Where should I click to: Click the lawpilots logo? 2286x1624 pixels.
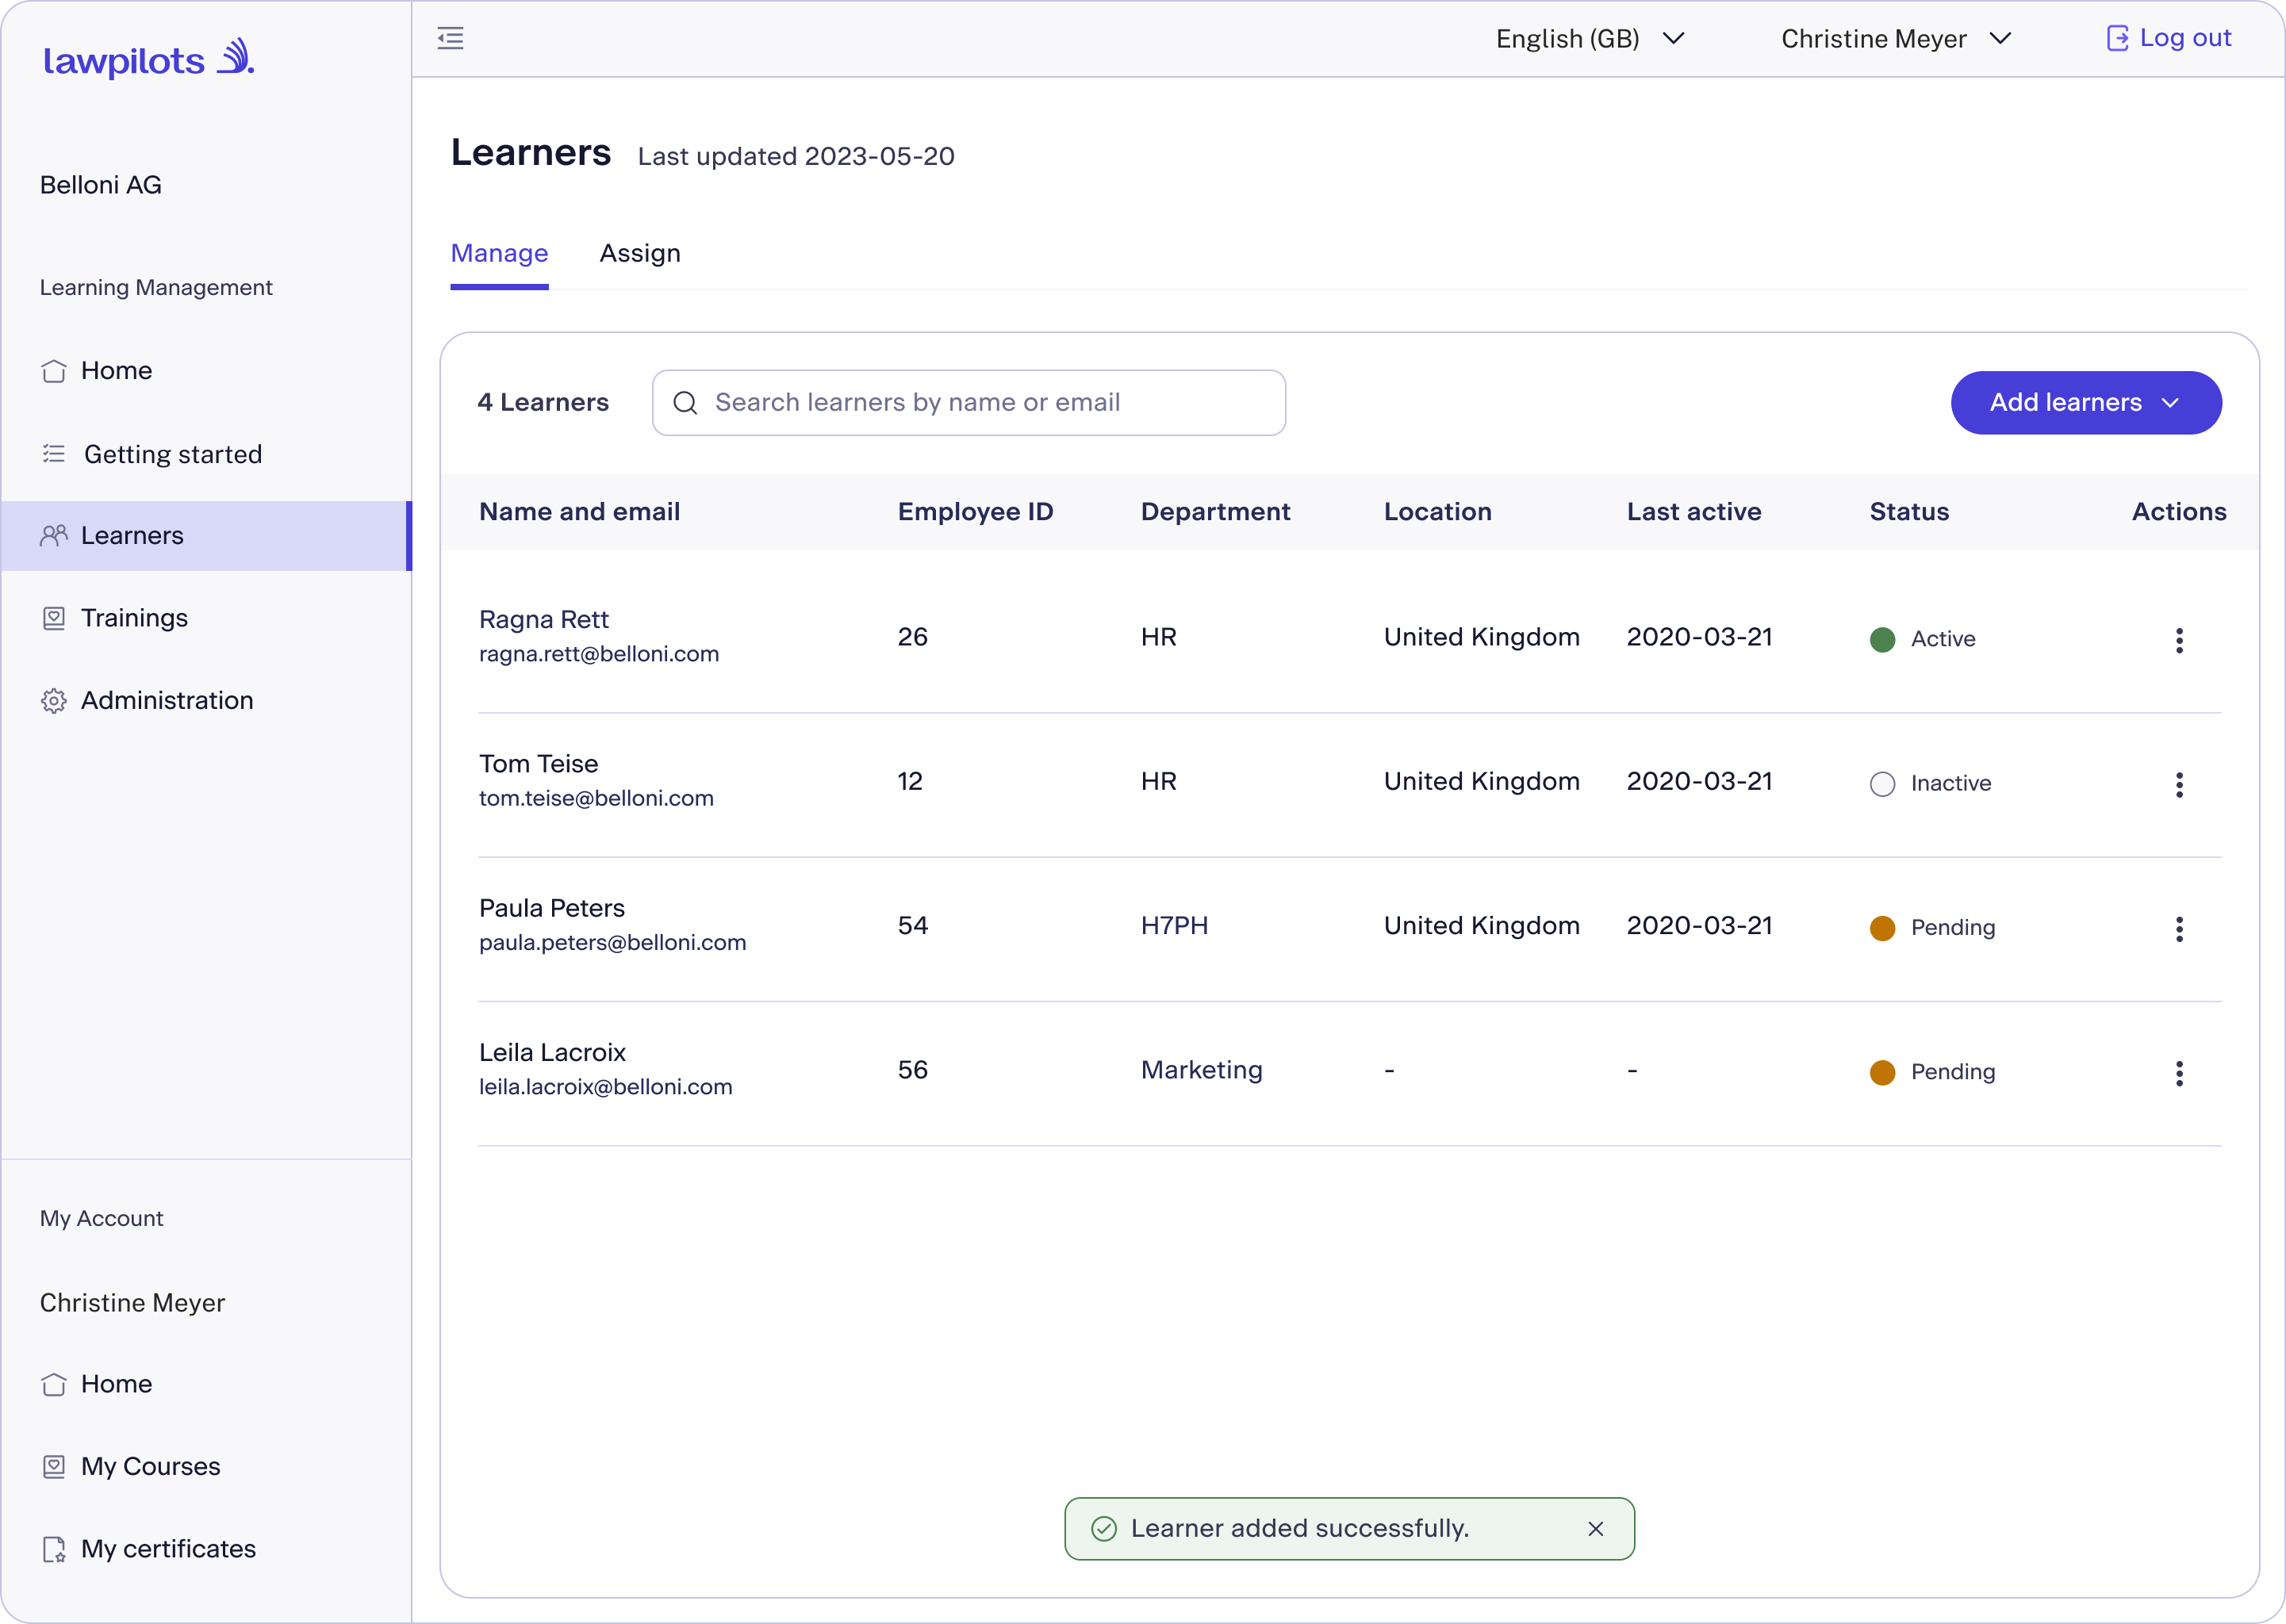[x=149, y=59]
